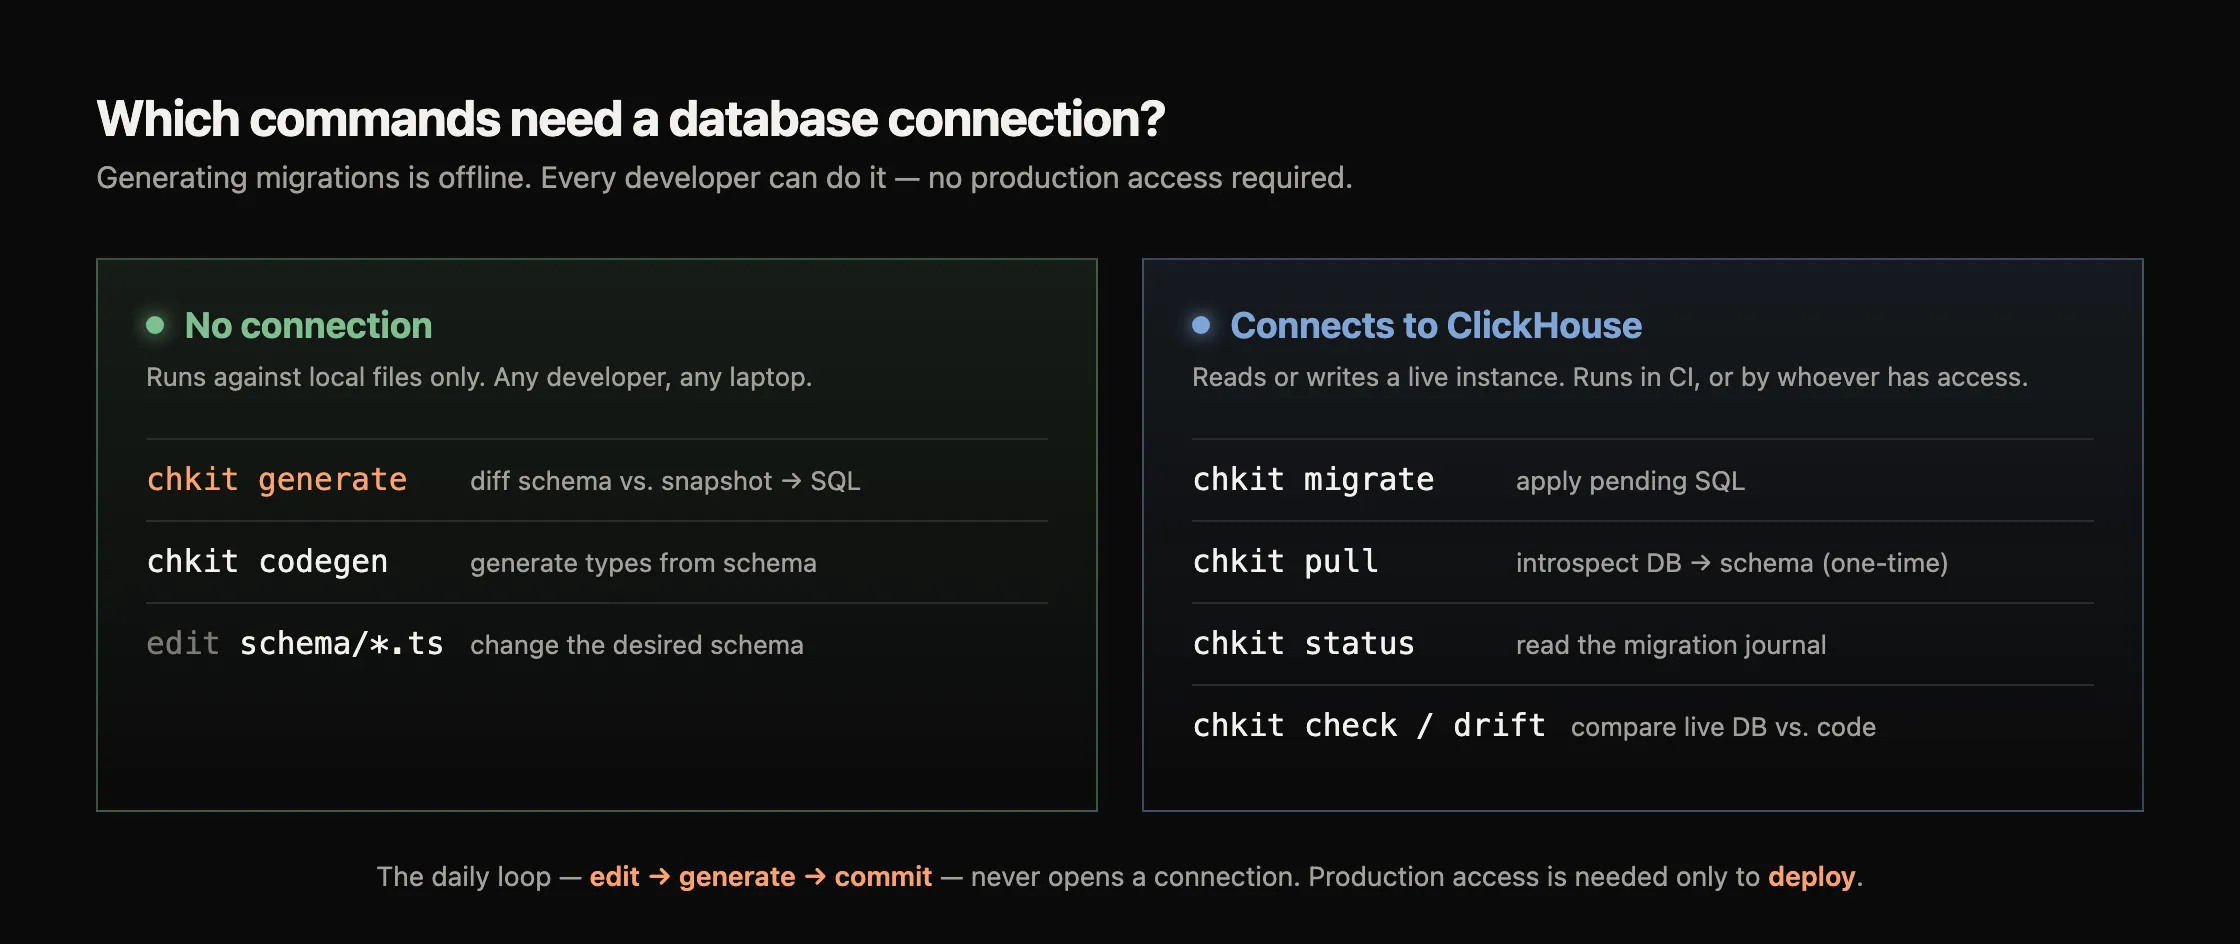Image resolution: width=2240 pixels, height=944 pixels.
Task: Click 'generate types from schema' description
Action: [643, 563]
